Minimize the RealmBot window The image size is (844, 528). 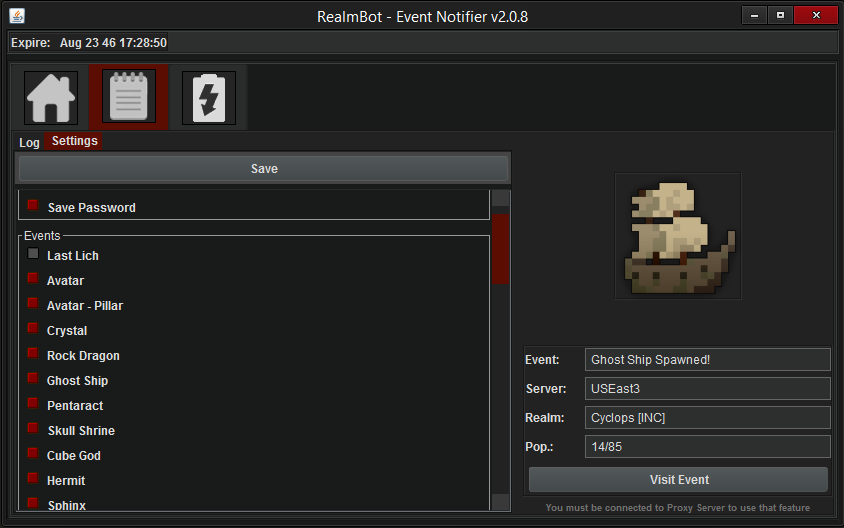tap(755, 16)
